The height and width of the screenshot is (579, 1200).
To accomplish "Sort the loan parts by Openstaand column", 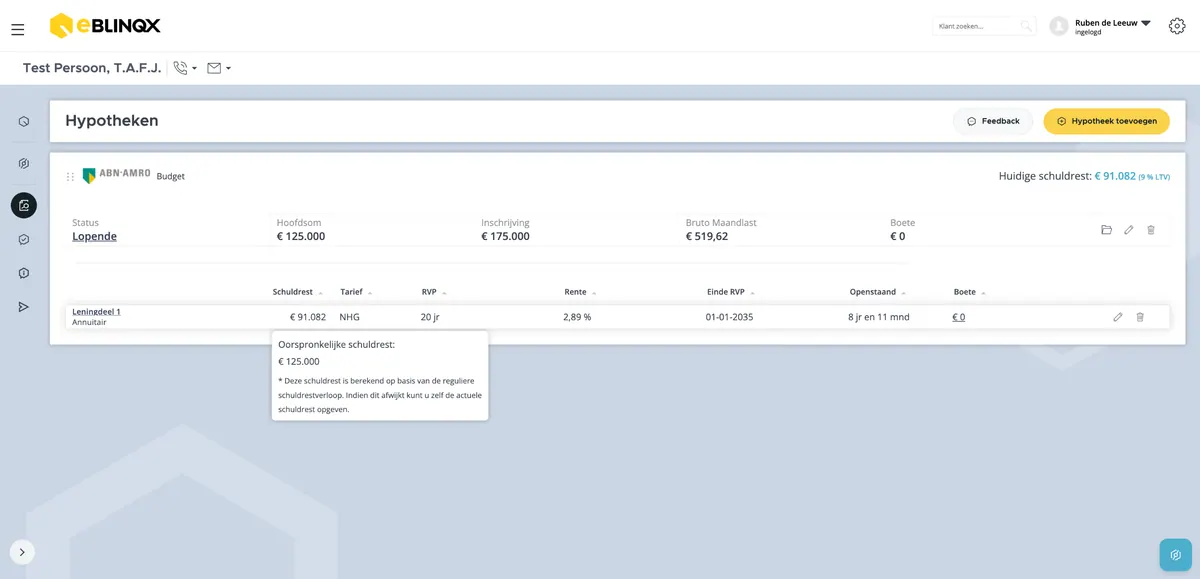I will [x=877, y=292].
